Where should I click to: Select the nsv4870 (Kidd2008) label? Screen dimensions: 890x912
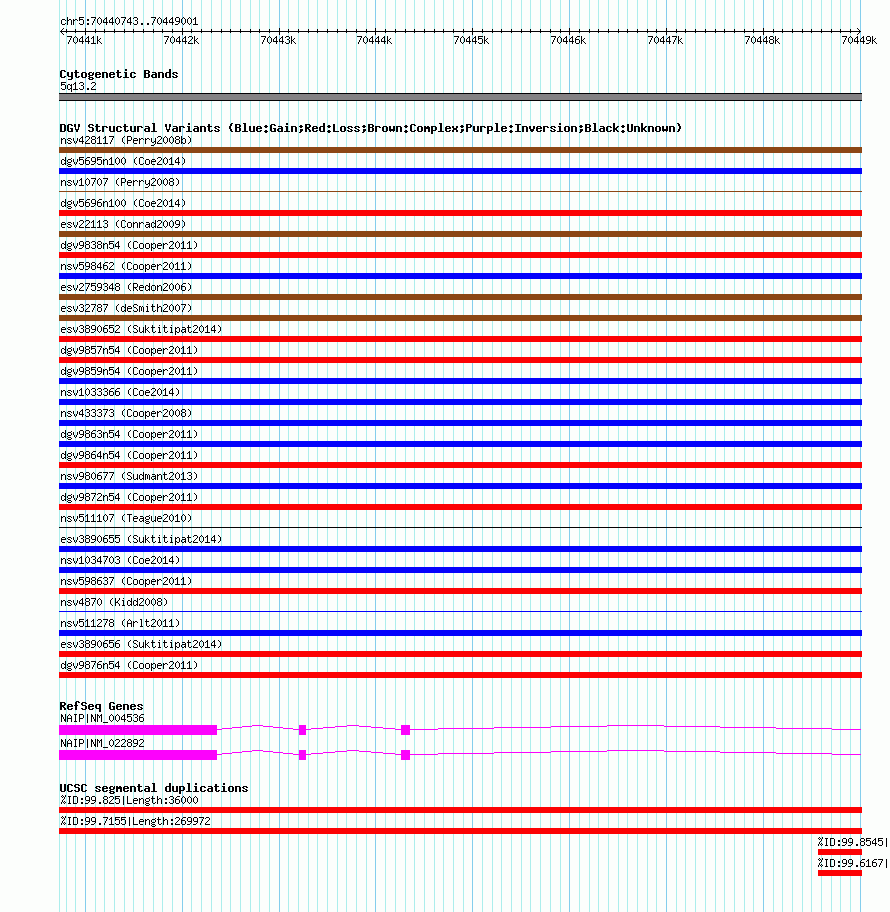[114, 602]
